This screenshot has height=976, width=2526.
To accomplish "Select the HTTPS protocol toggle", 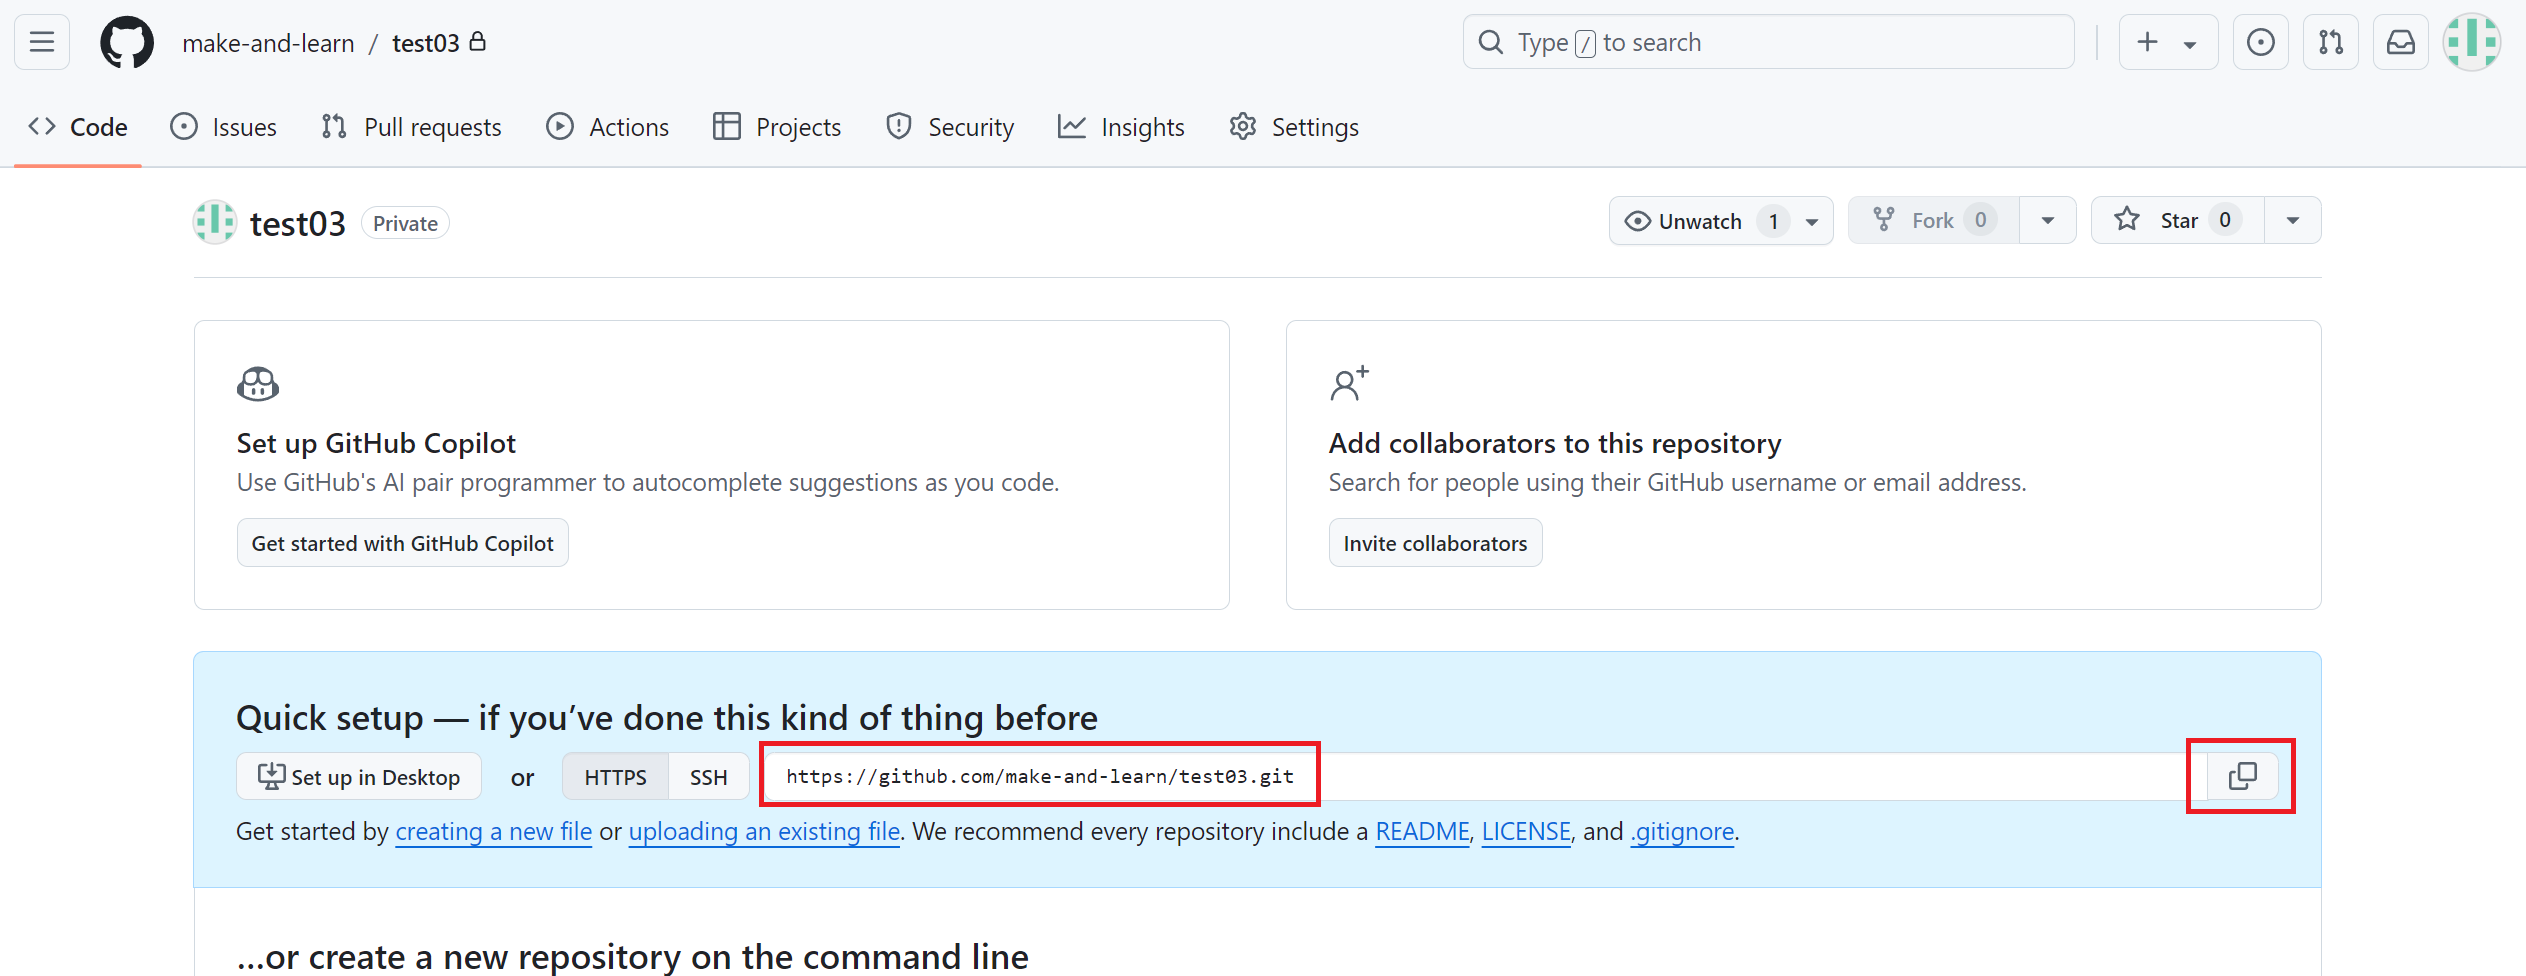I will tap(615, 777).
